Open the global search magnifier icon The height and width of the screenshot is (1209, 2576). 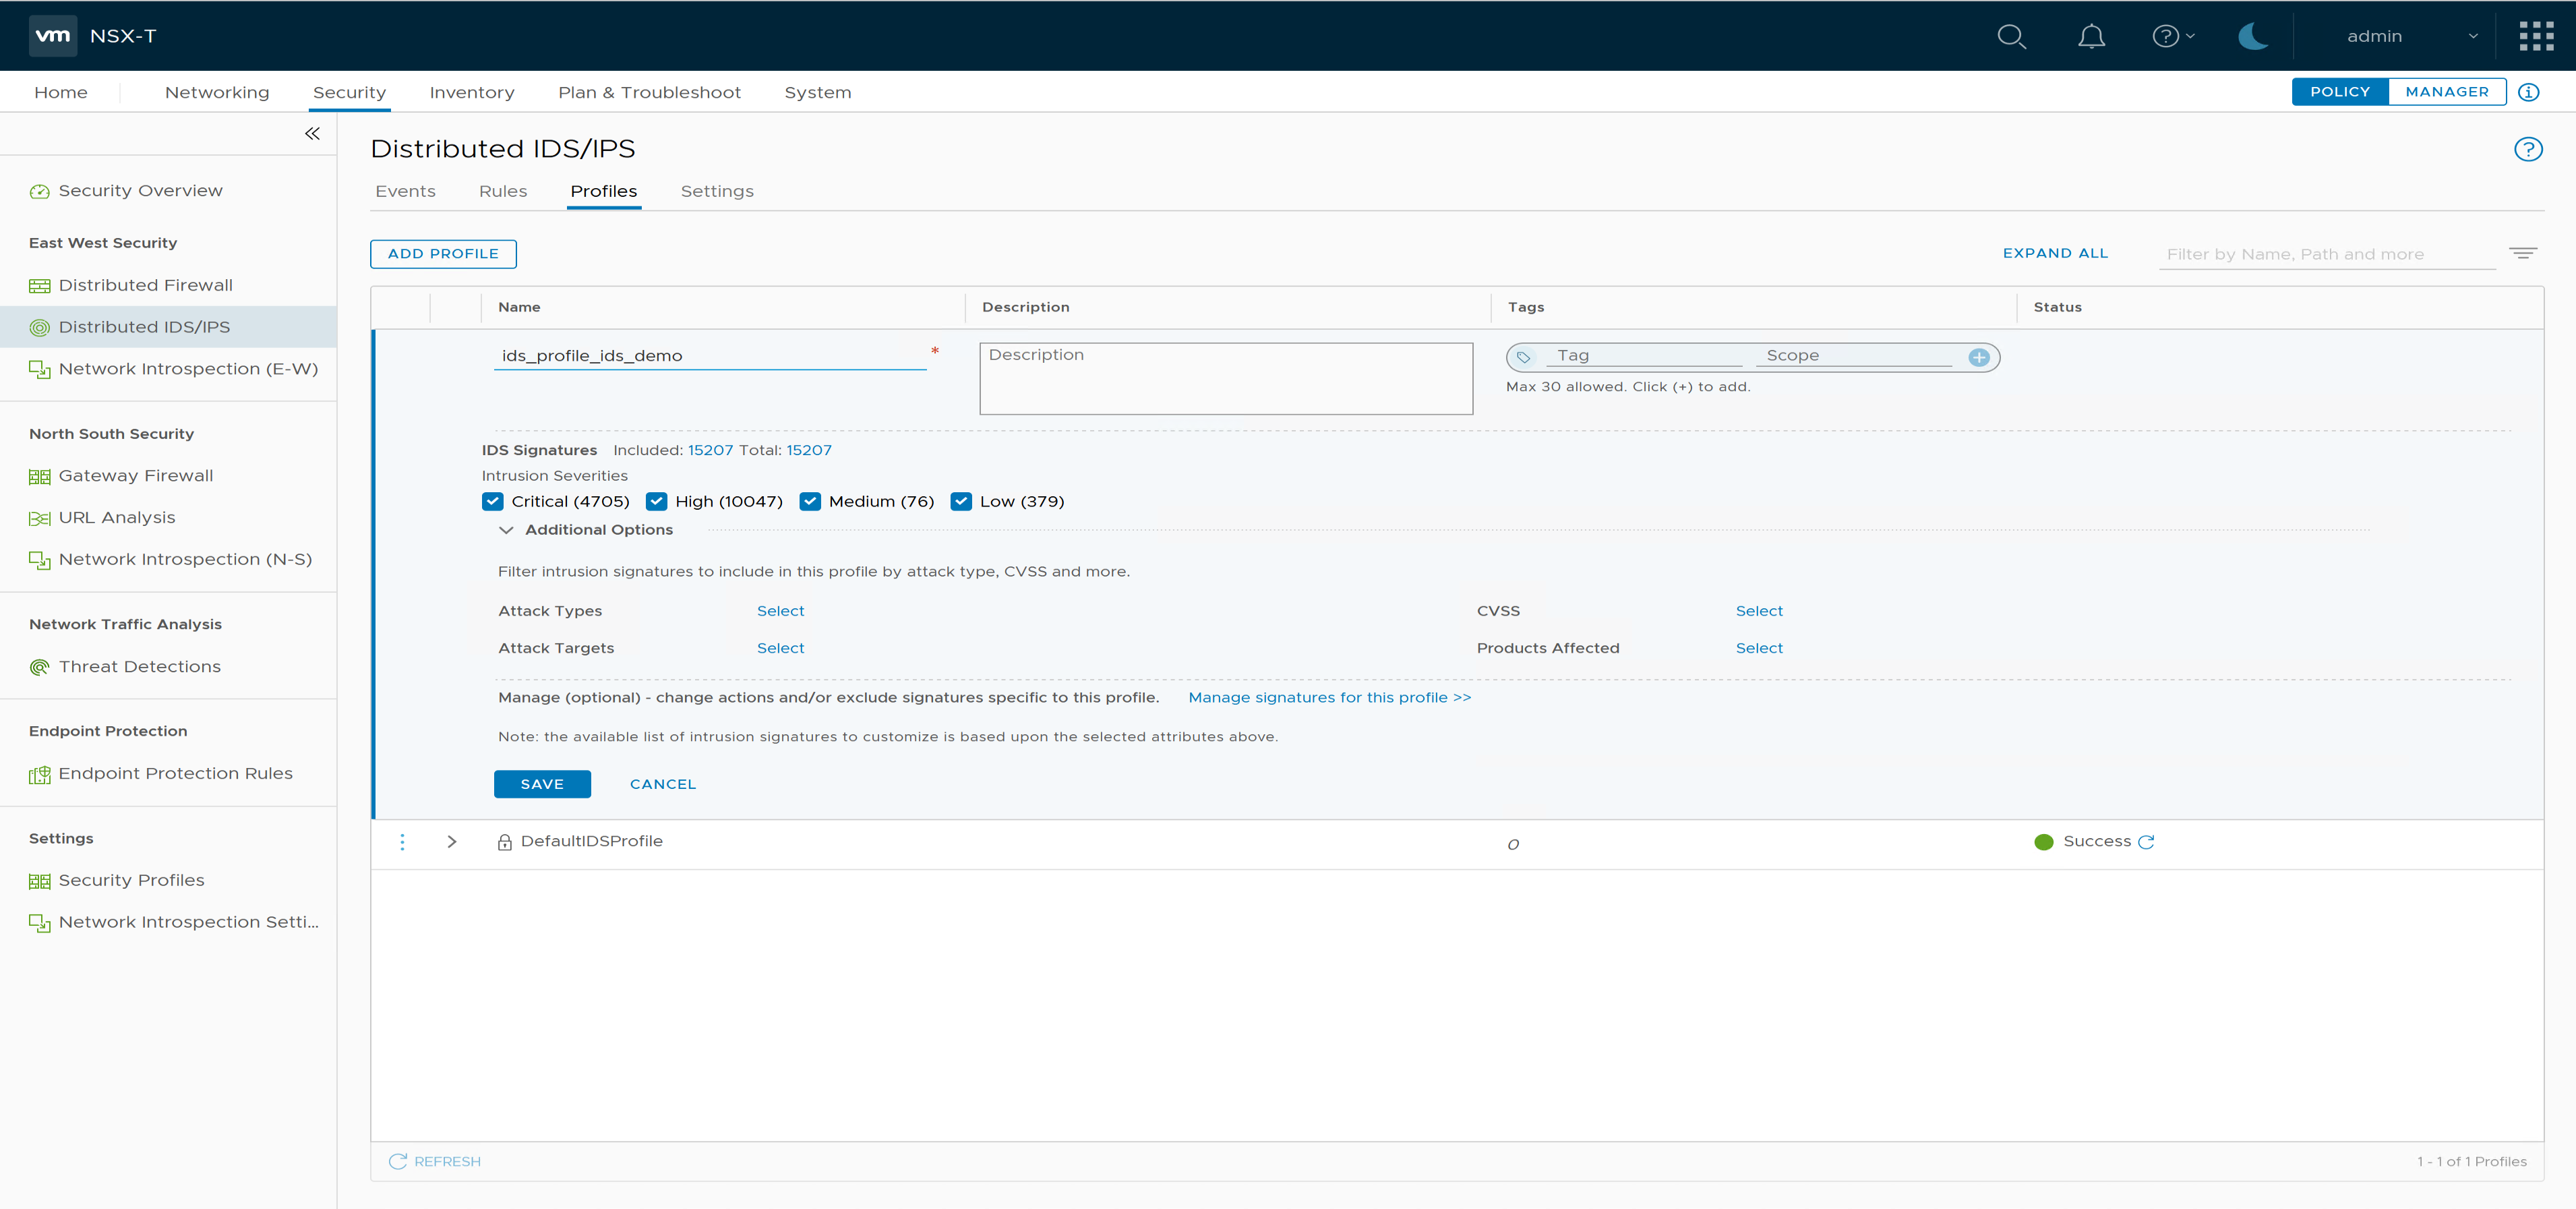[x=2011, y=37]
